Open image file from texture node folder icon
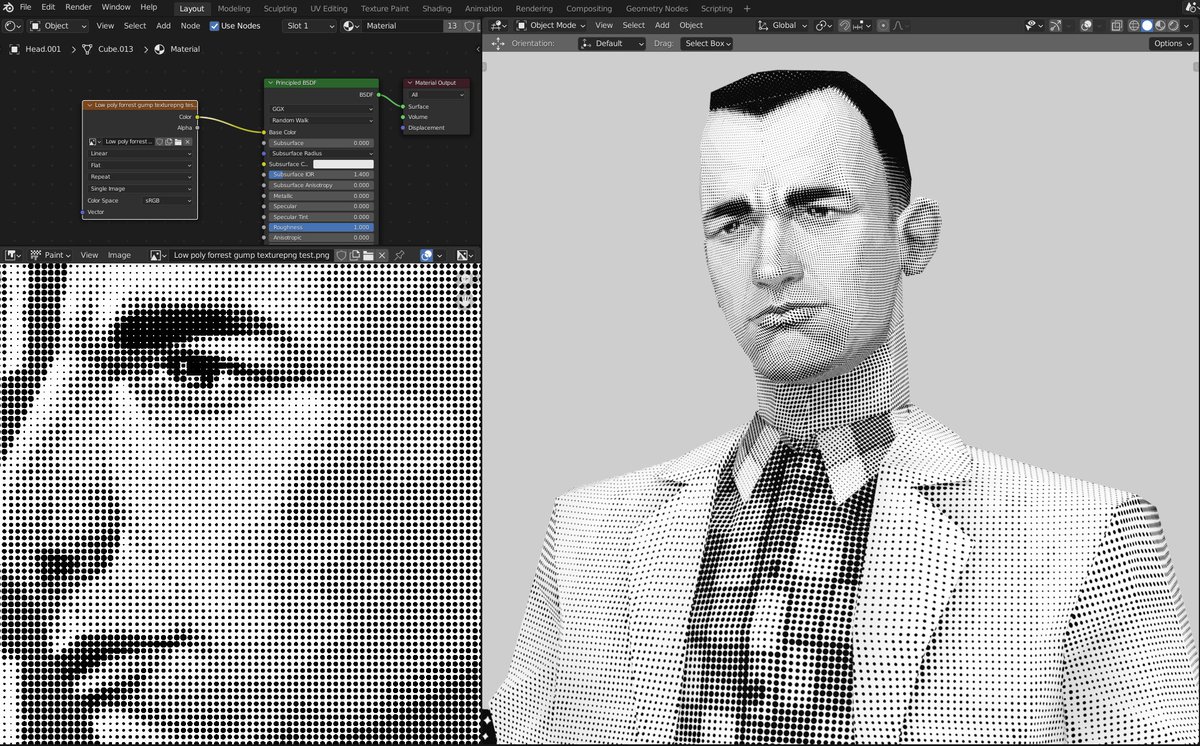 tap(178, 142)
